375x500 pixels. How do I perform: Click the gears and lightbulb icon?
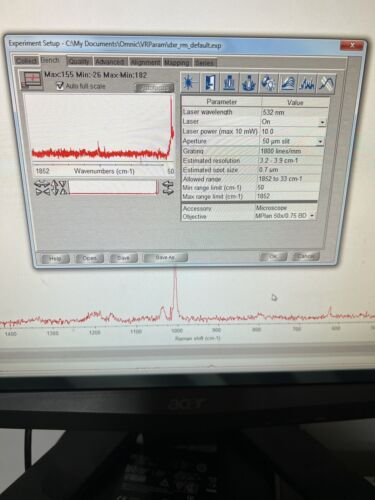(x=268, y=83)
